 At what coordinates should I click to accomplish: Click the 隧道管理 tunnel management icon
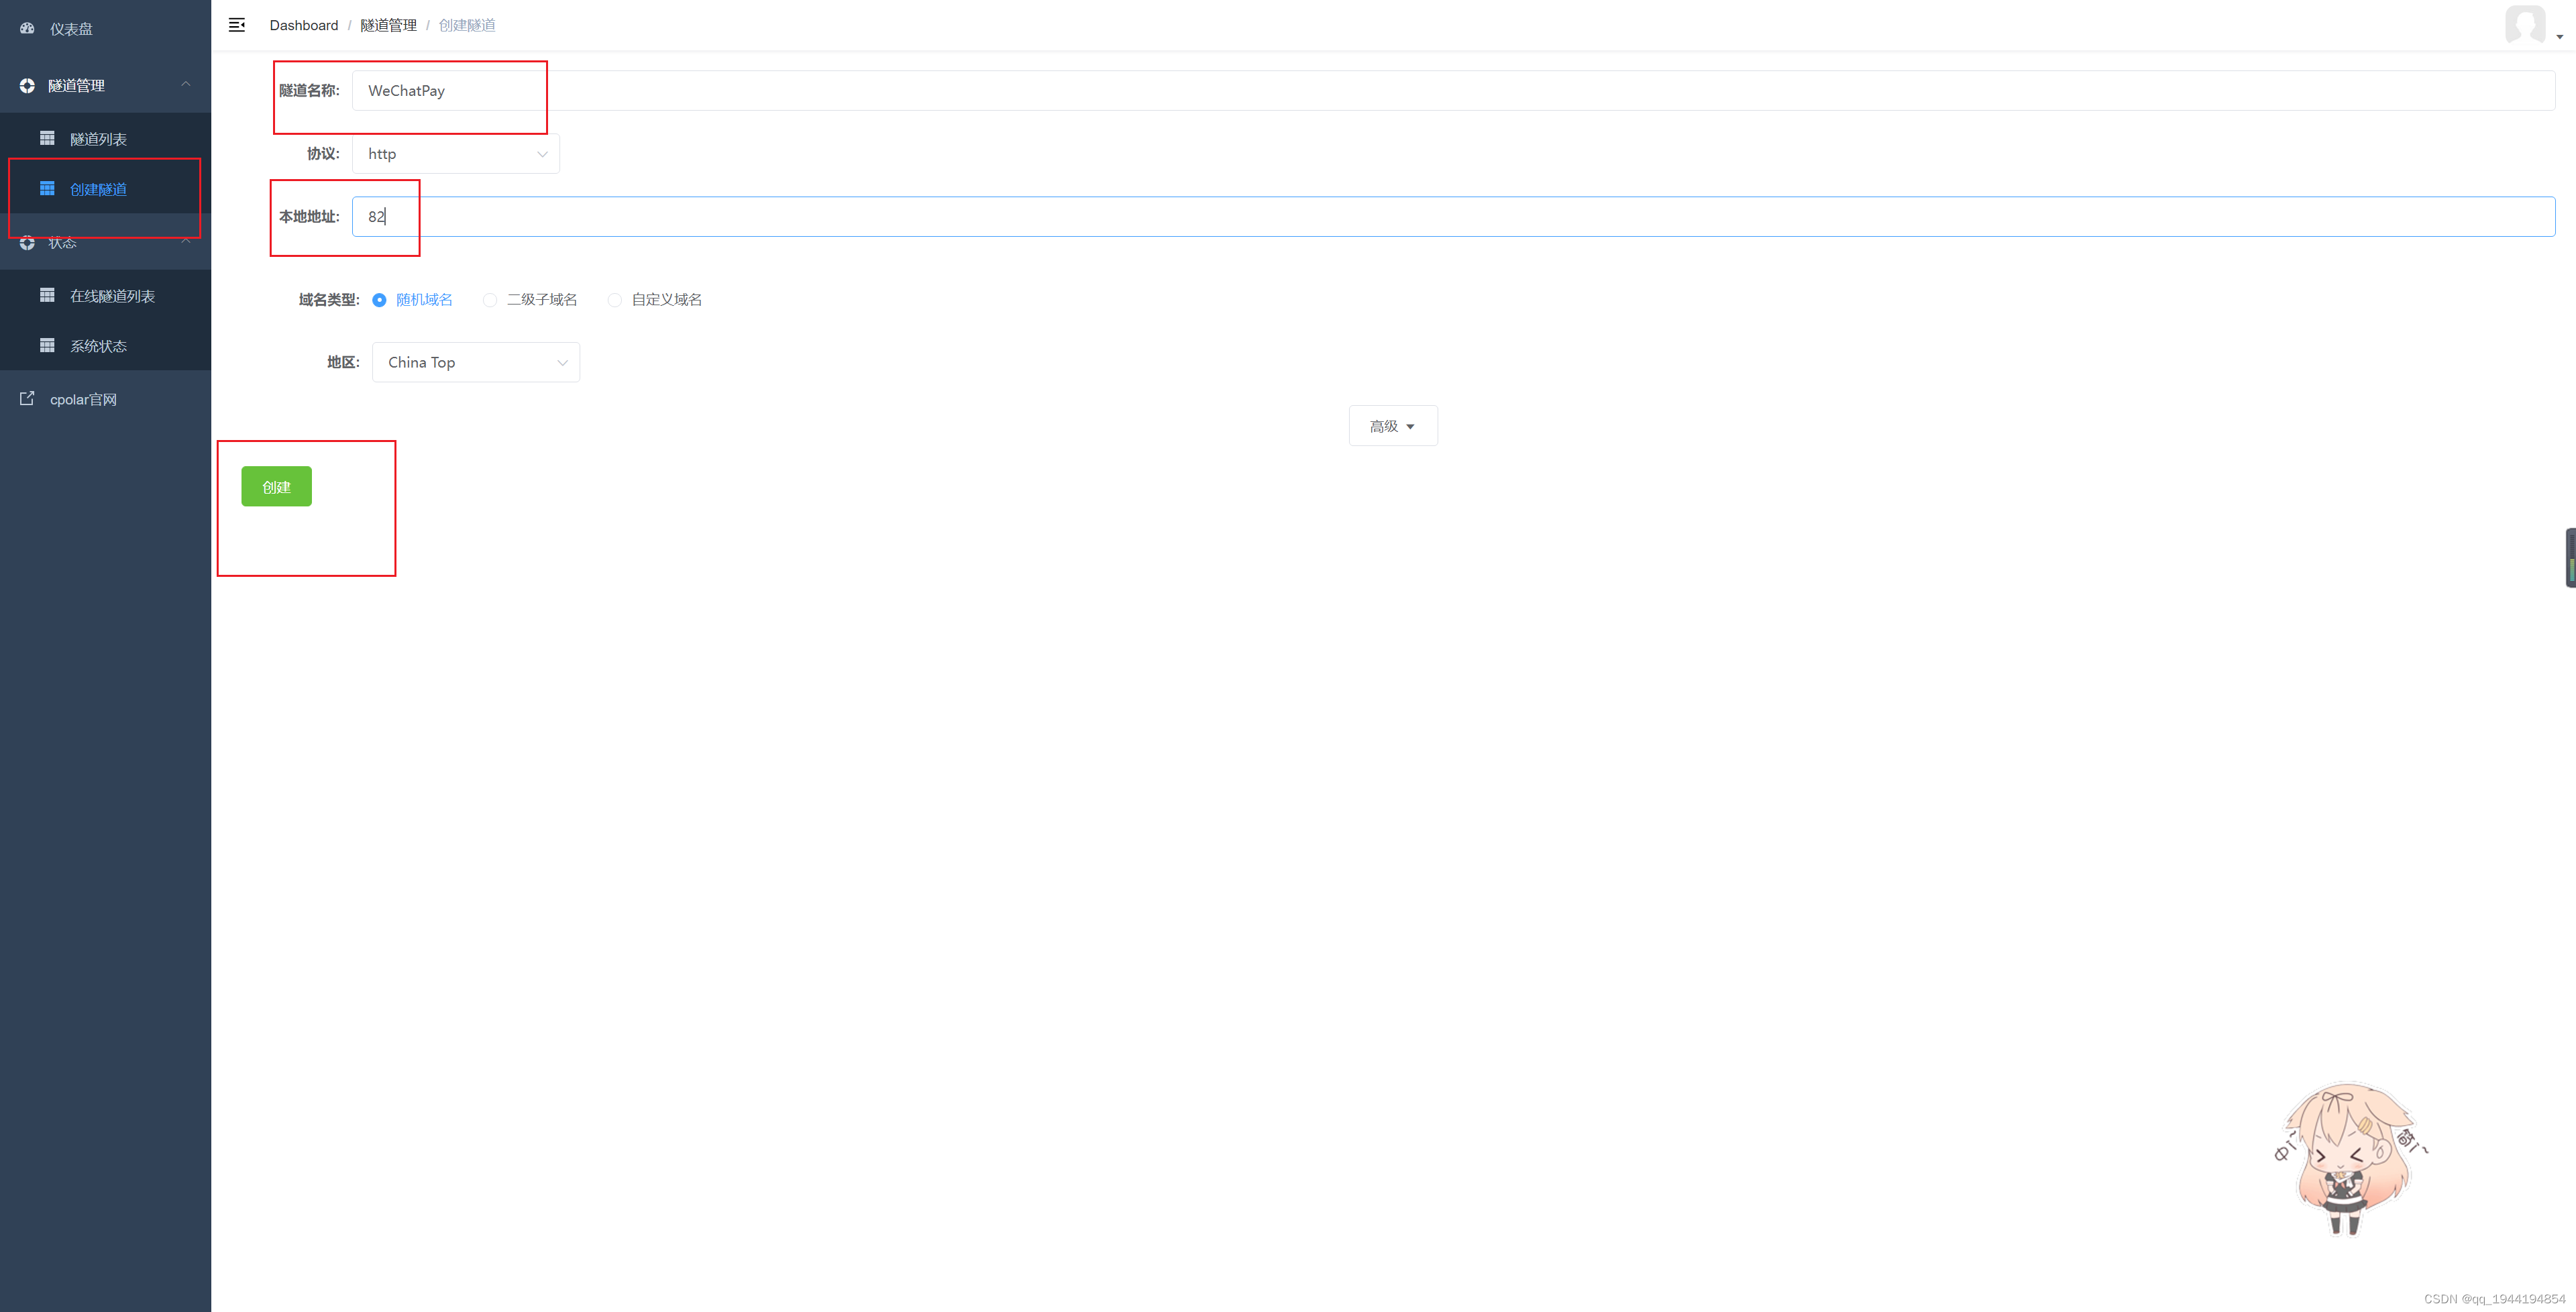(26, 85)
